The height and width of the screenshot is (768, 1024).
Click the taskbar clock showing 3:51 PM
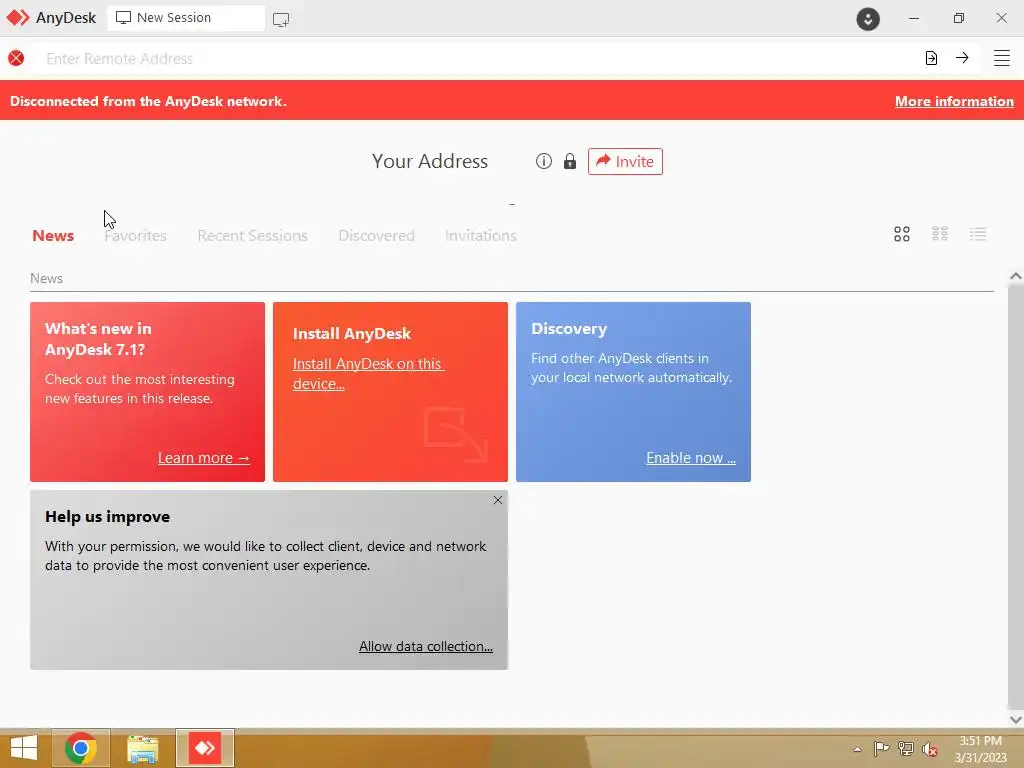click(x=980, y=749)
